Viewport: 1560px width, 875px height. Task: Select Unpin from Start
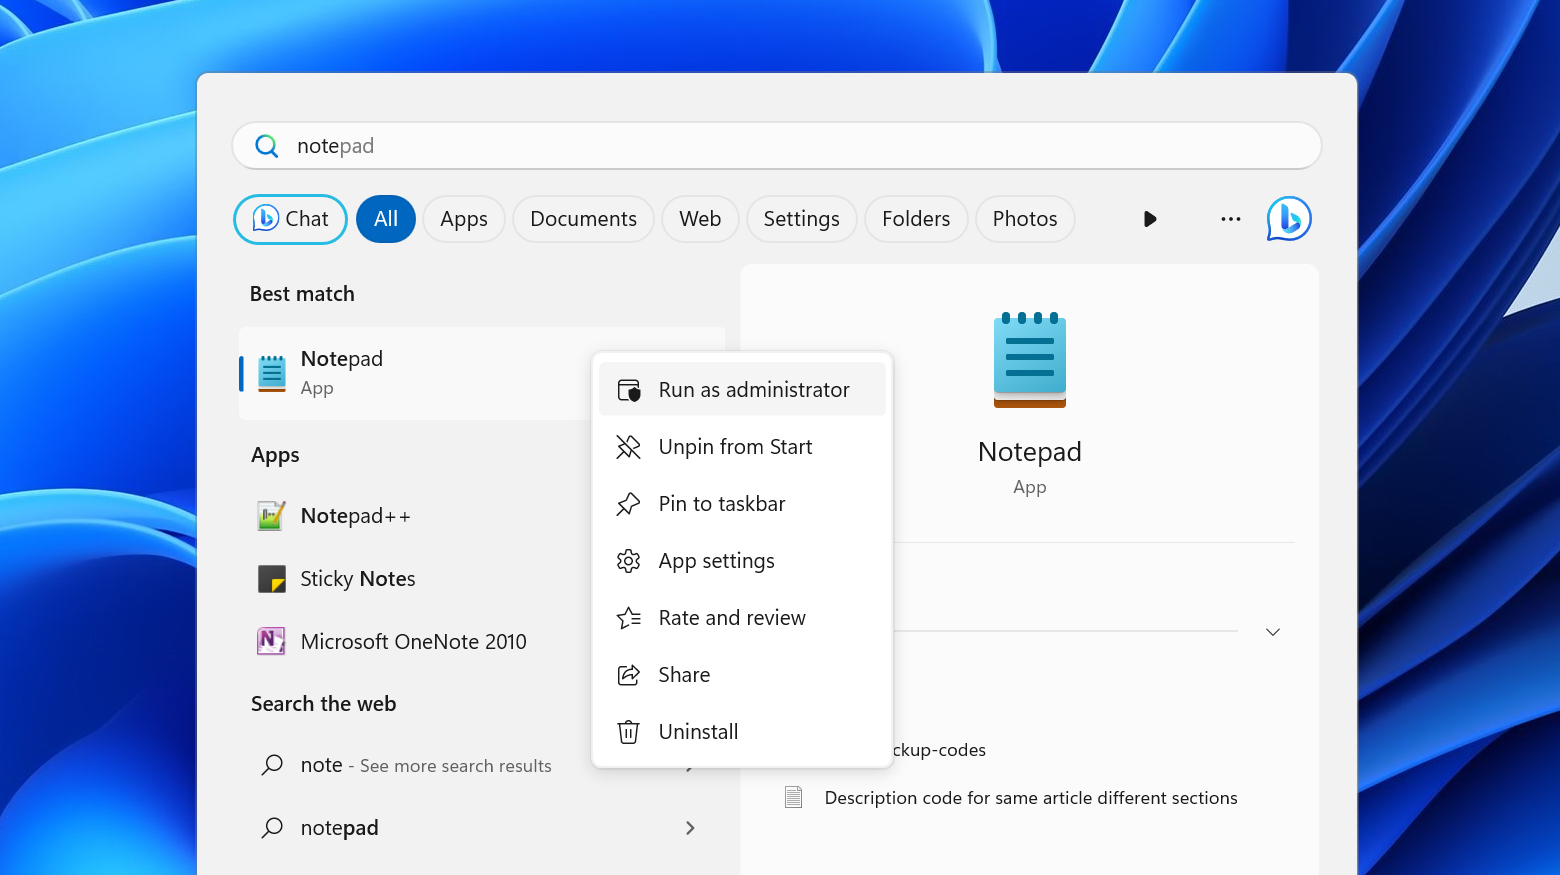click(x=735, y=447)
